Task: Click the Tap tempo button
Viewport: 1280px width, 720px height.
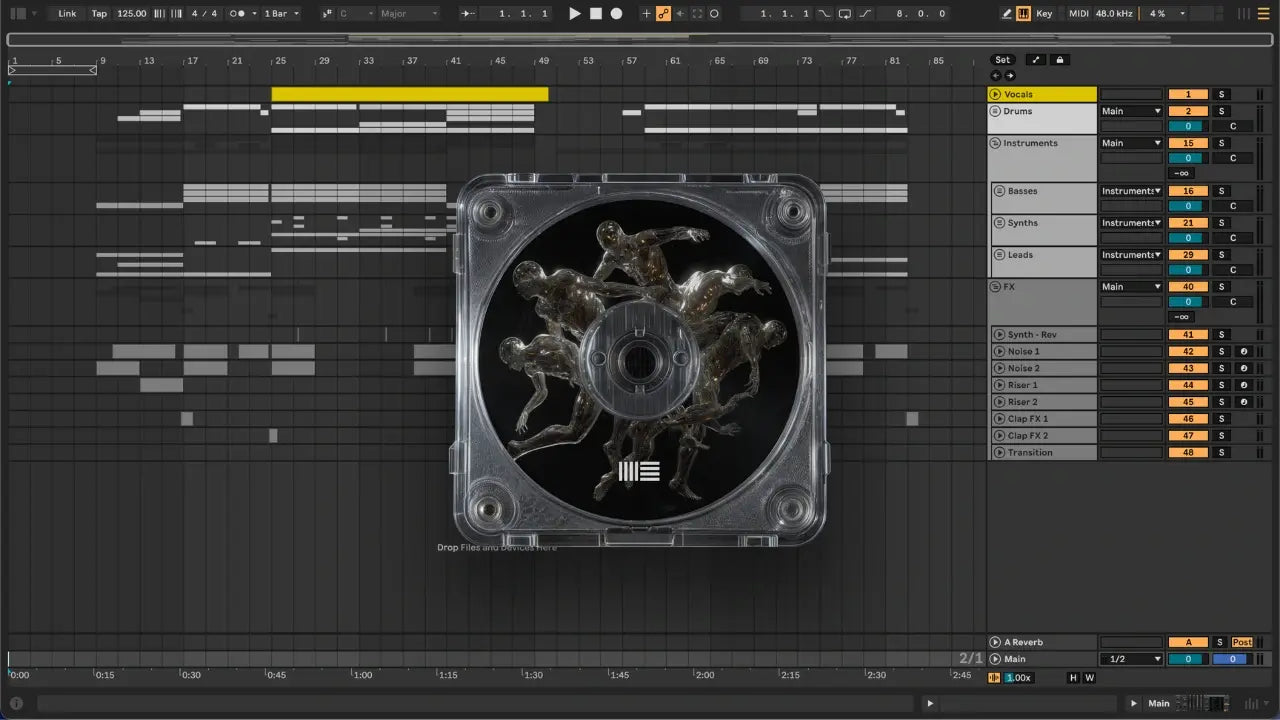Action: click(x=99, y=14)
